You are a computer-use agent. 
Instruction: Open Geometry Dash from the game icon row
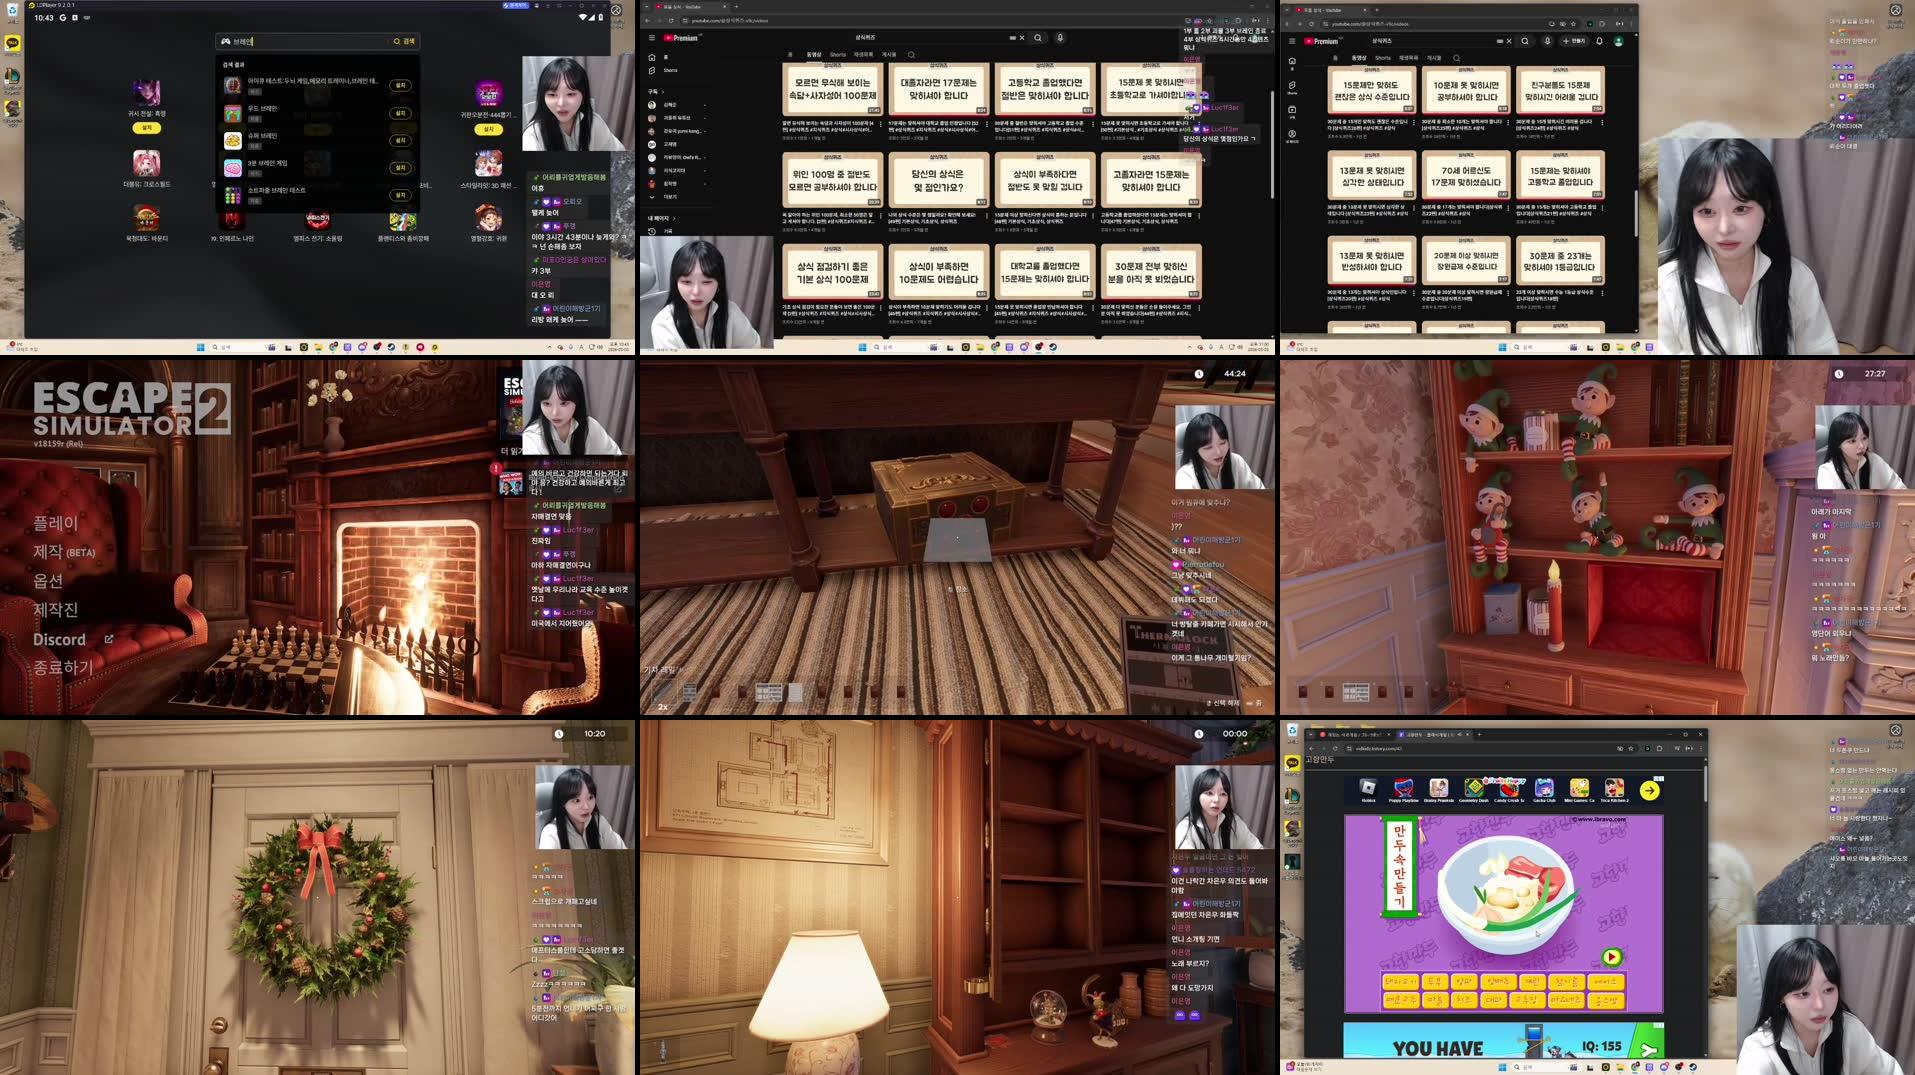pos(1475,789)
